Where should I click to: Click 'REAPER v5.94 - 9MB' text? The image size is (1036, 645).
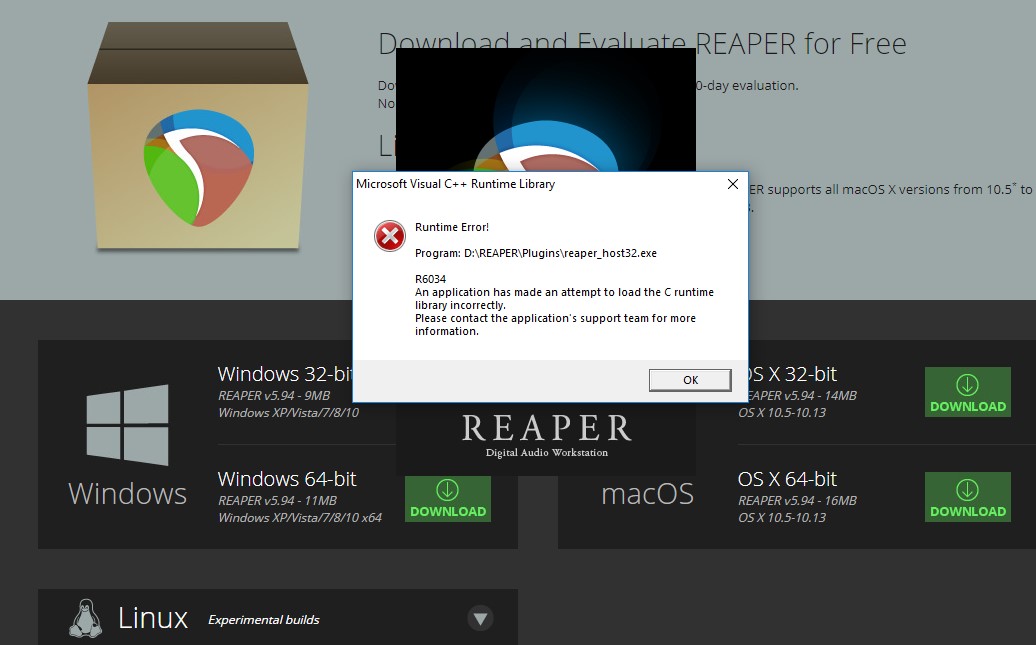[274, 396]
